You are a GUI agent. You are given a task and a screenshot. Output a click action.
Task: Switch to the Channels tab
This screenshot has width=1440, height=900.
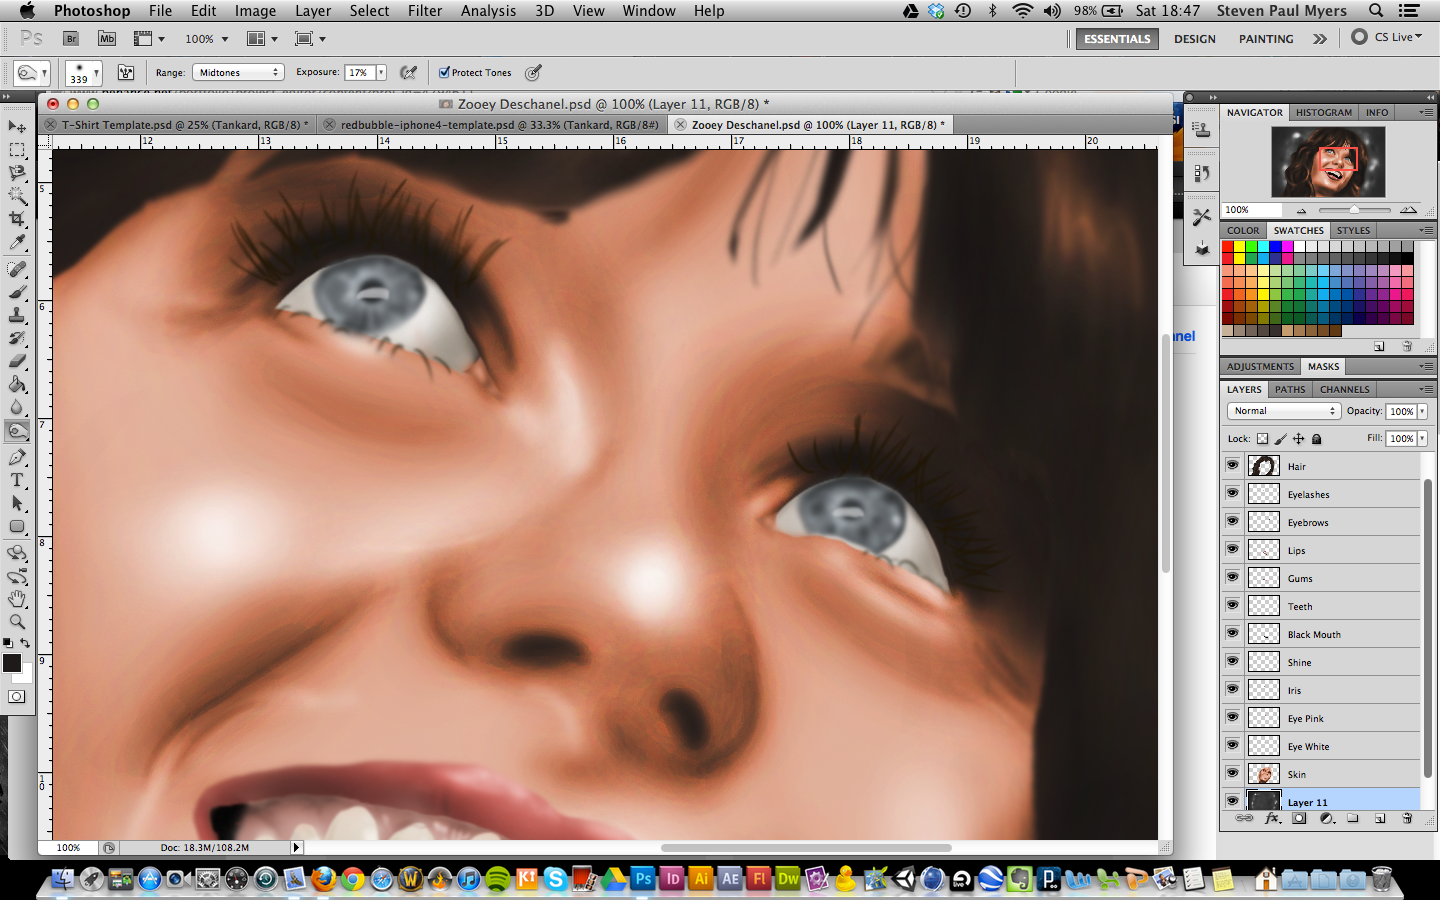pos(1344,390)
